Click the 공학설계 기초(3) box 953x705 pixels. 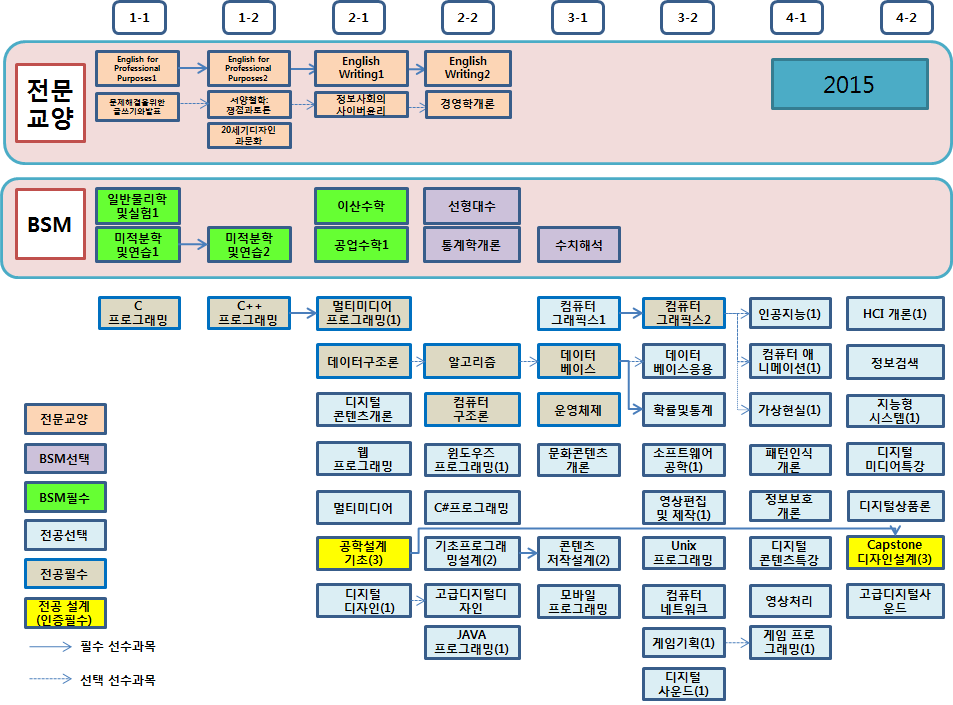[x=363, y=552]
